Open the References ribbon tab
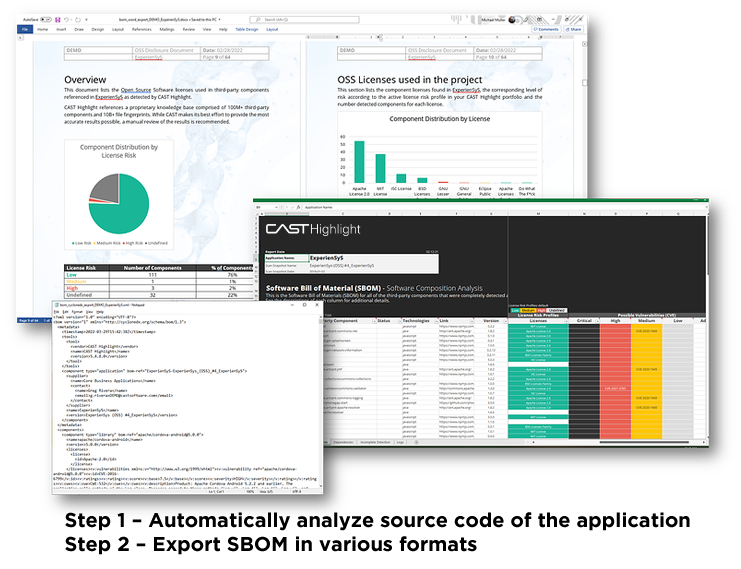 point(141,29)
